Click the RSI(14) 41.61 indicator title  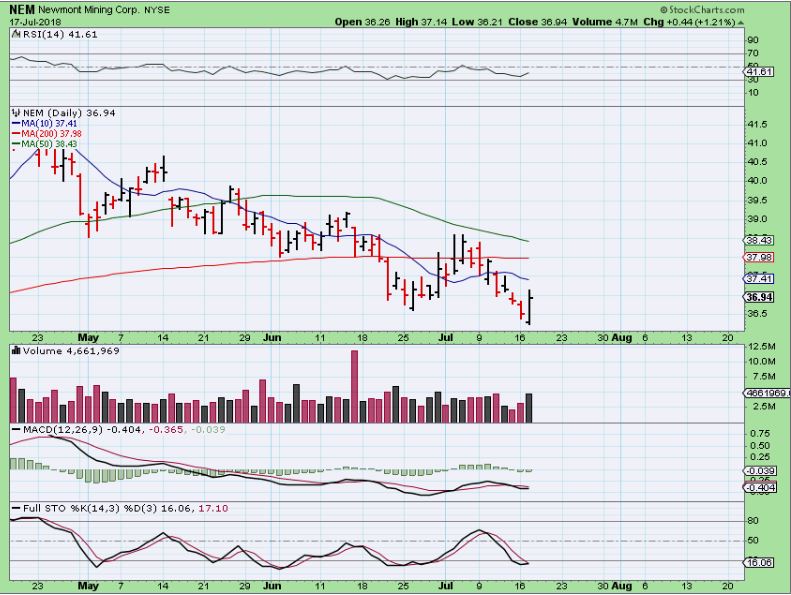pos(60,34)
